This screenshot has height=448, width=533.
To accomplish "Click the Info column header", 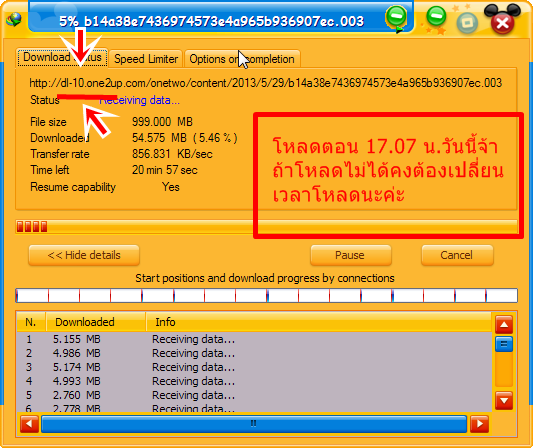I will click(x=319, y=322).
